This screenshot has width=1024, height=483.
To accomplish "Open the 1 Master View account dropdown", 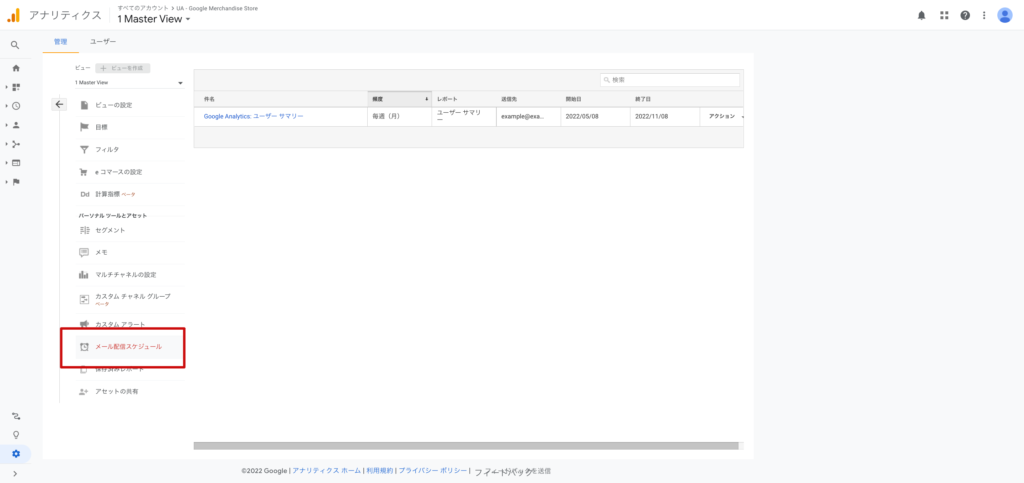I will (153, 20).
